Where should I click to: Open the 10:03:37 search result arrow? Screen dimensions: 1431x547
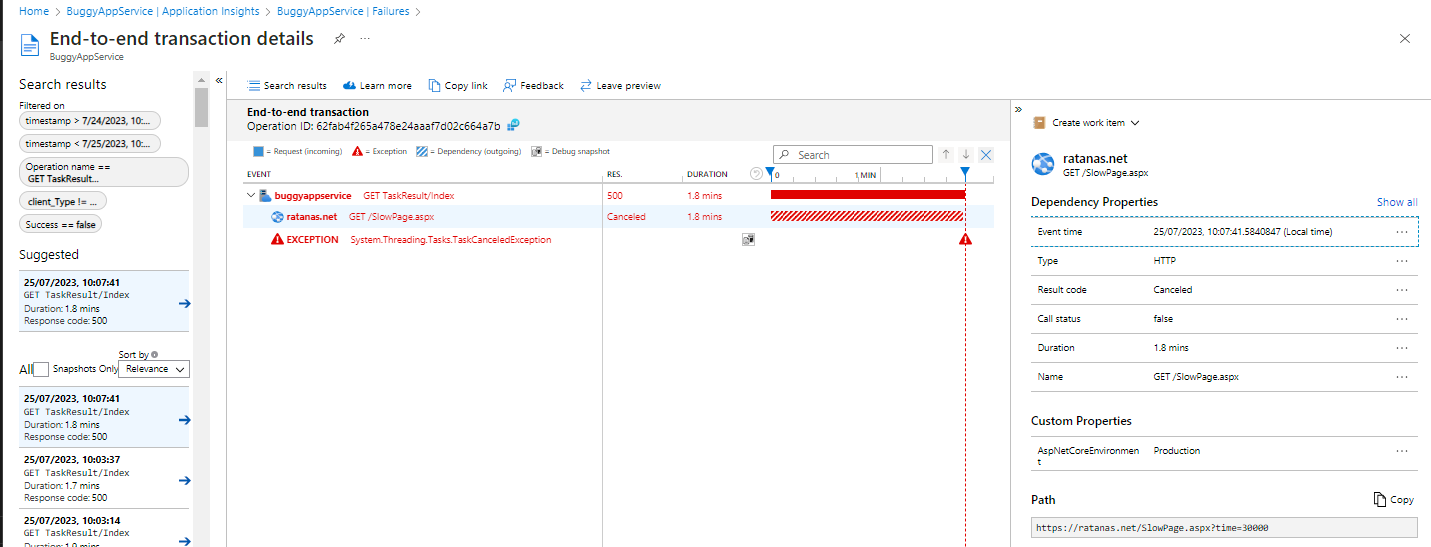coord(184,480)
